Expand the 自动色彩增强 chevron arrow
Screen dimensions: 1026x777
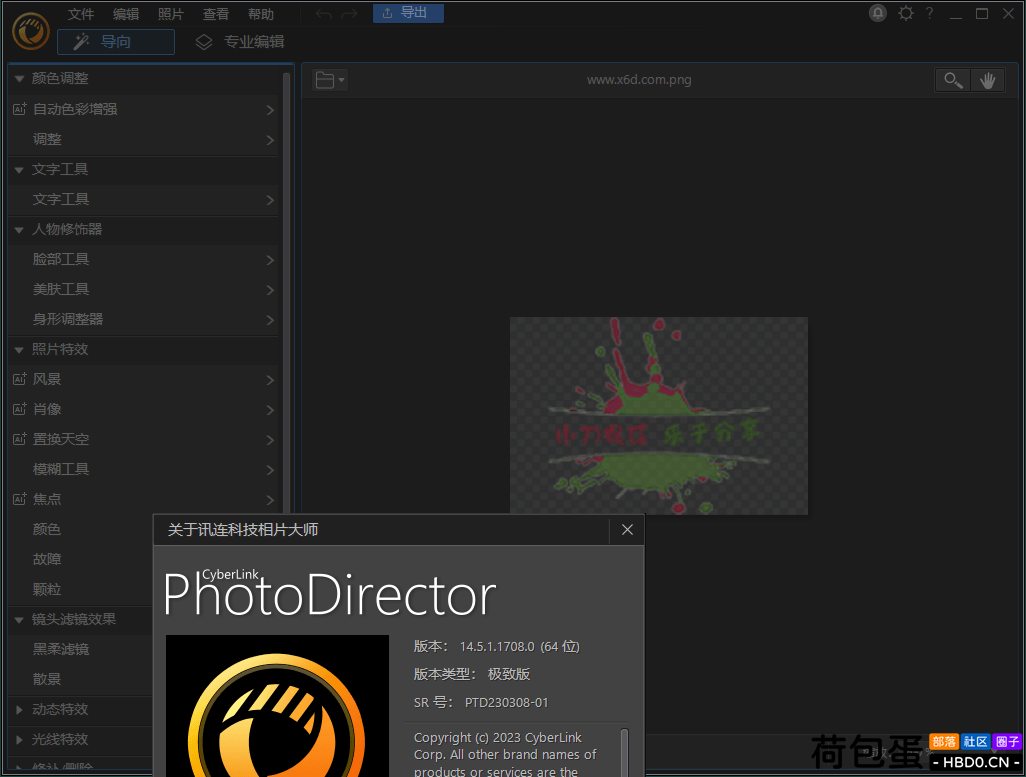(x=270, y=110)
